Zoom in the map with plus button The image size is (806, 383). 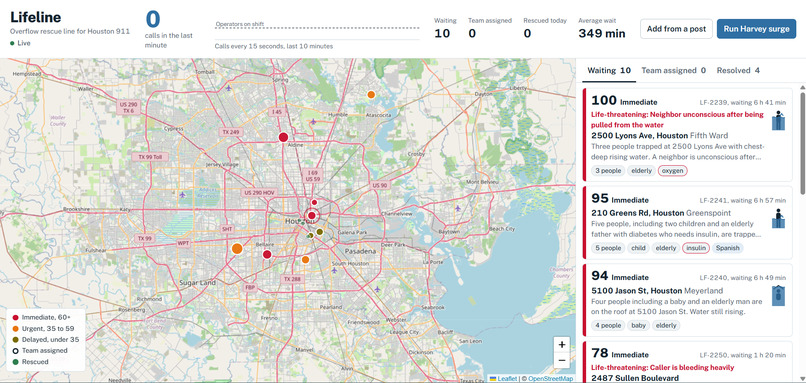(x=562, y=344)
